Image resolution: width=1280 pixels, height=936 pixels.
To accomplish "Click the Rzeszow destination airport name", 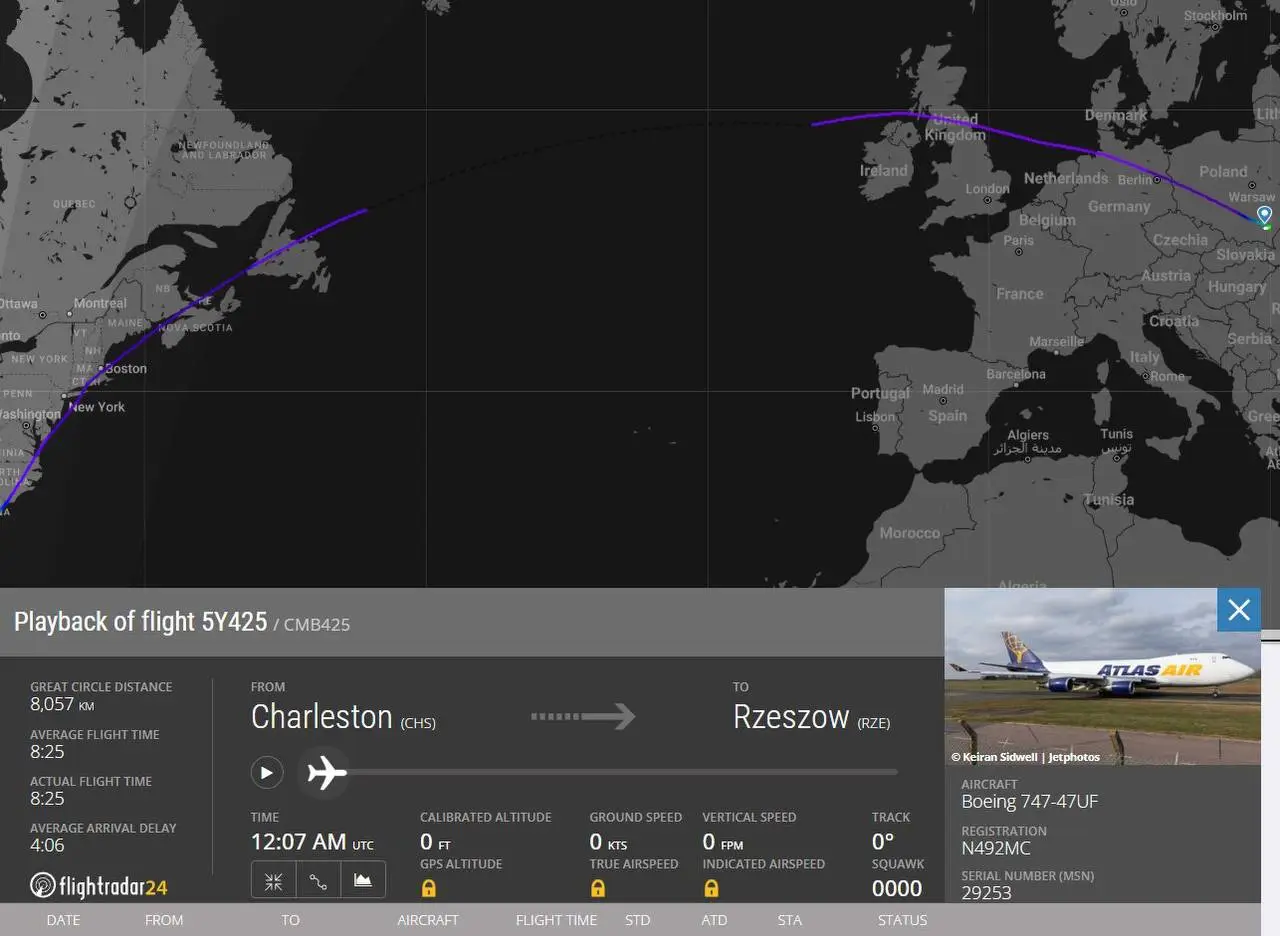I will (x=791, y=717).
